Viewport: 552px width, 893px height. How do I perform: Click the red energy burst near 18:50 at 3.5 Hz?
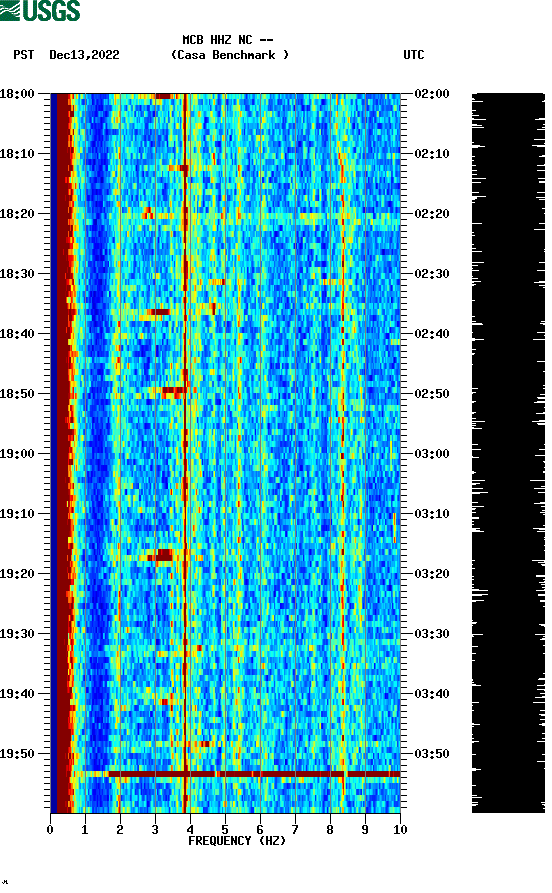(x=174, y=391)
